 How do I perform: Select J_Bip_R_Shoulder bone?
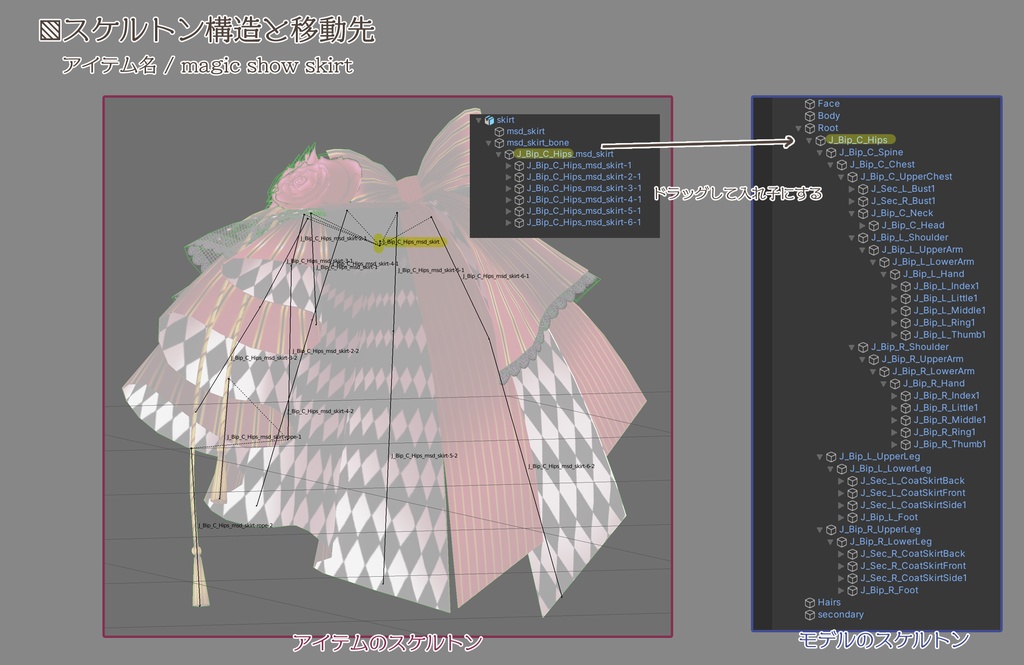pyautogui.click(x=910, y=347)
